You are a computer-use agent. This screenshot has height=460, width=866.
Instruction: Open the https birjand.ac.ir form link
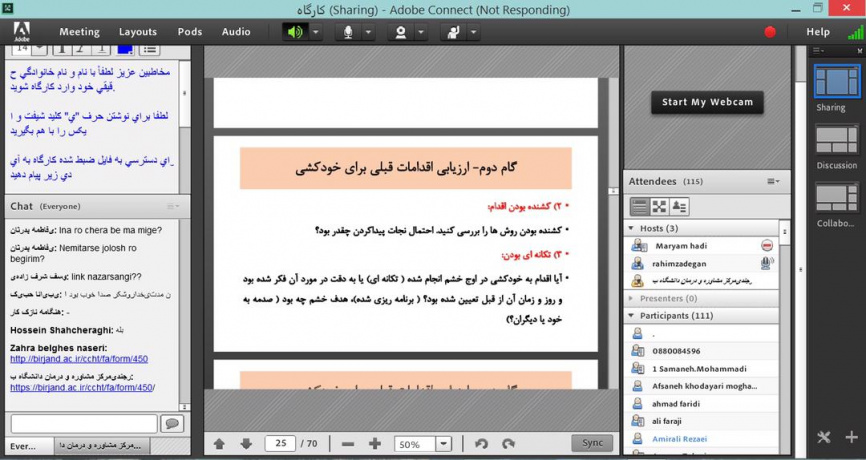click(82, 388)
